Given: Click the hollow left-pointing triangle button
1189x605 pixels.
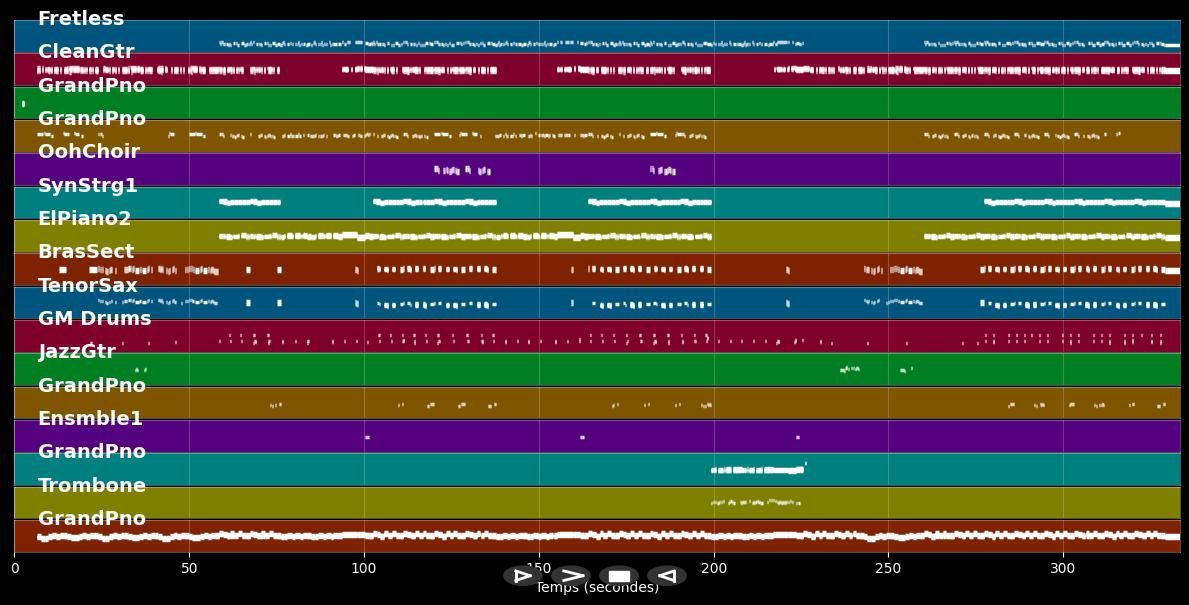Looking at the screenshot, I should pyautogui.click(x=667, y=576).
